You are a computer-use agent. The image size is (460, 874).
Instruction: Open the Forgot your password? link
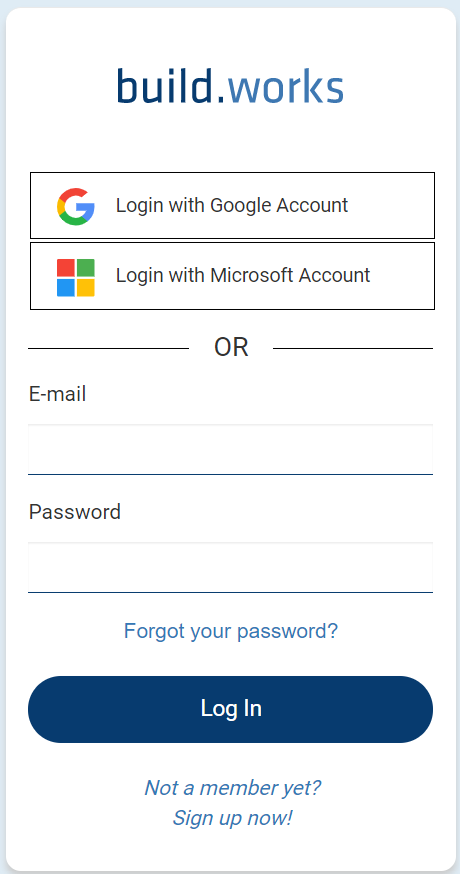[x=231, y=631]
